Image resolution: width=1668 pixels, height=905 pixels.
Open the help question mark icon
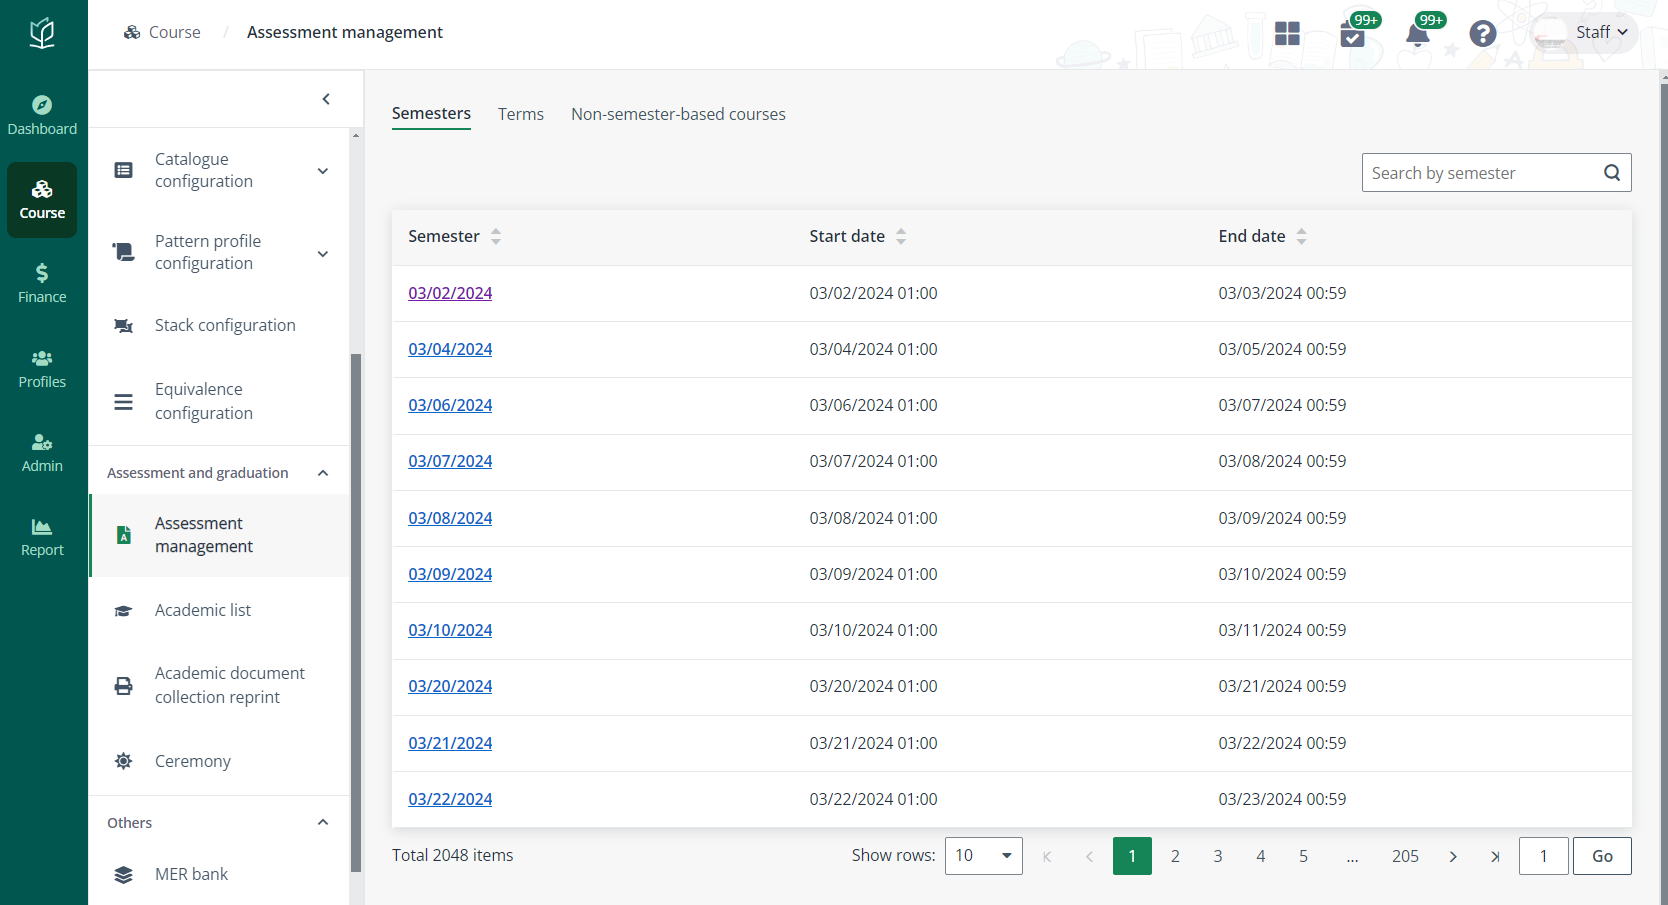(1483, 34)
